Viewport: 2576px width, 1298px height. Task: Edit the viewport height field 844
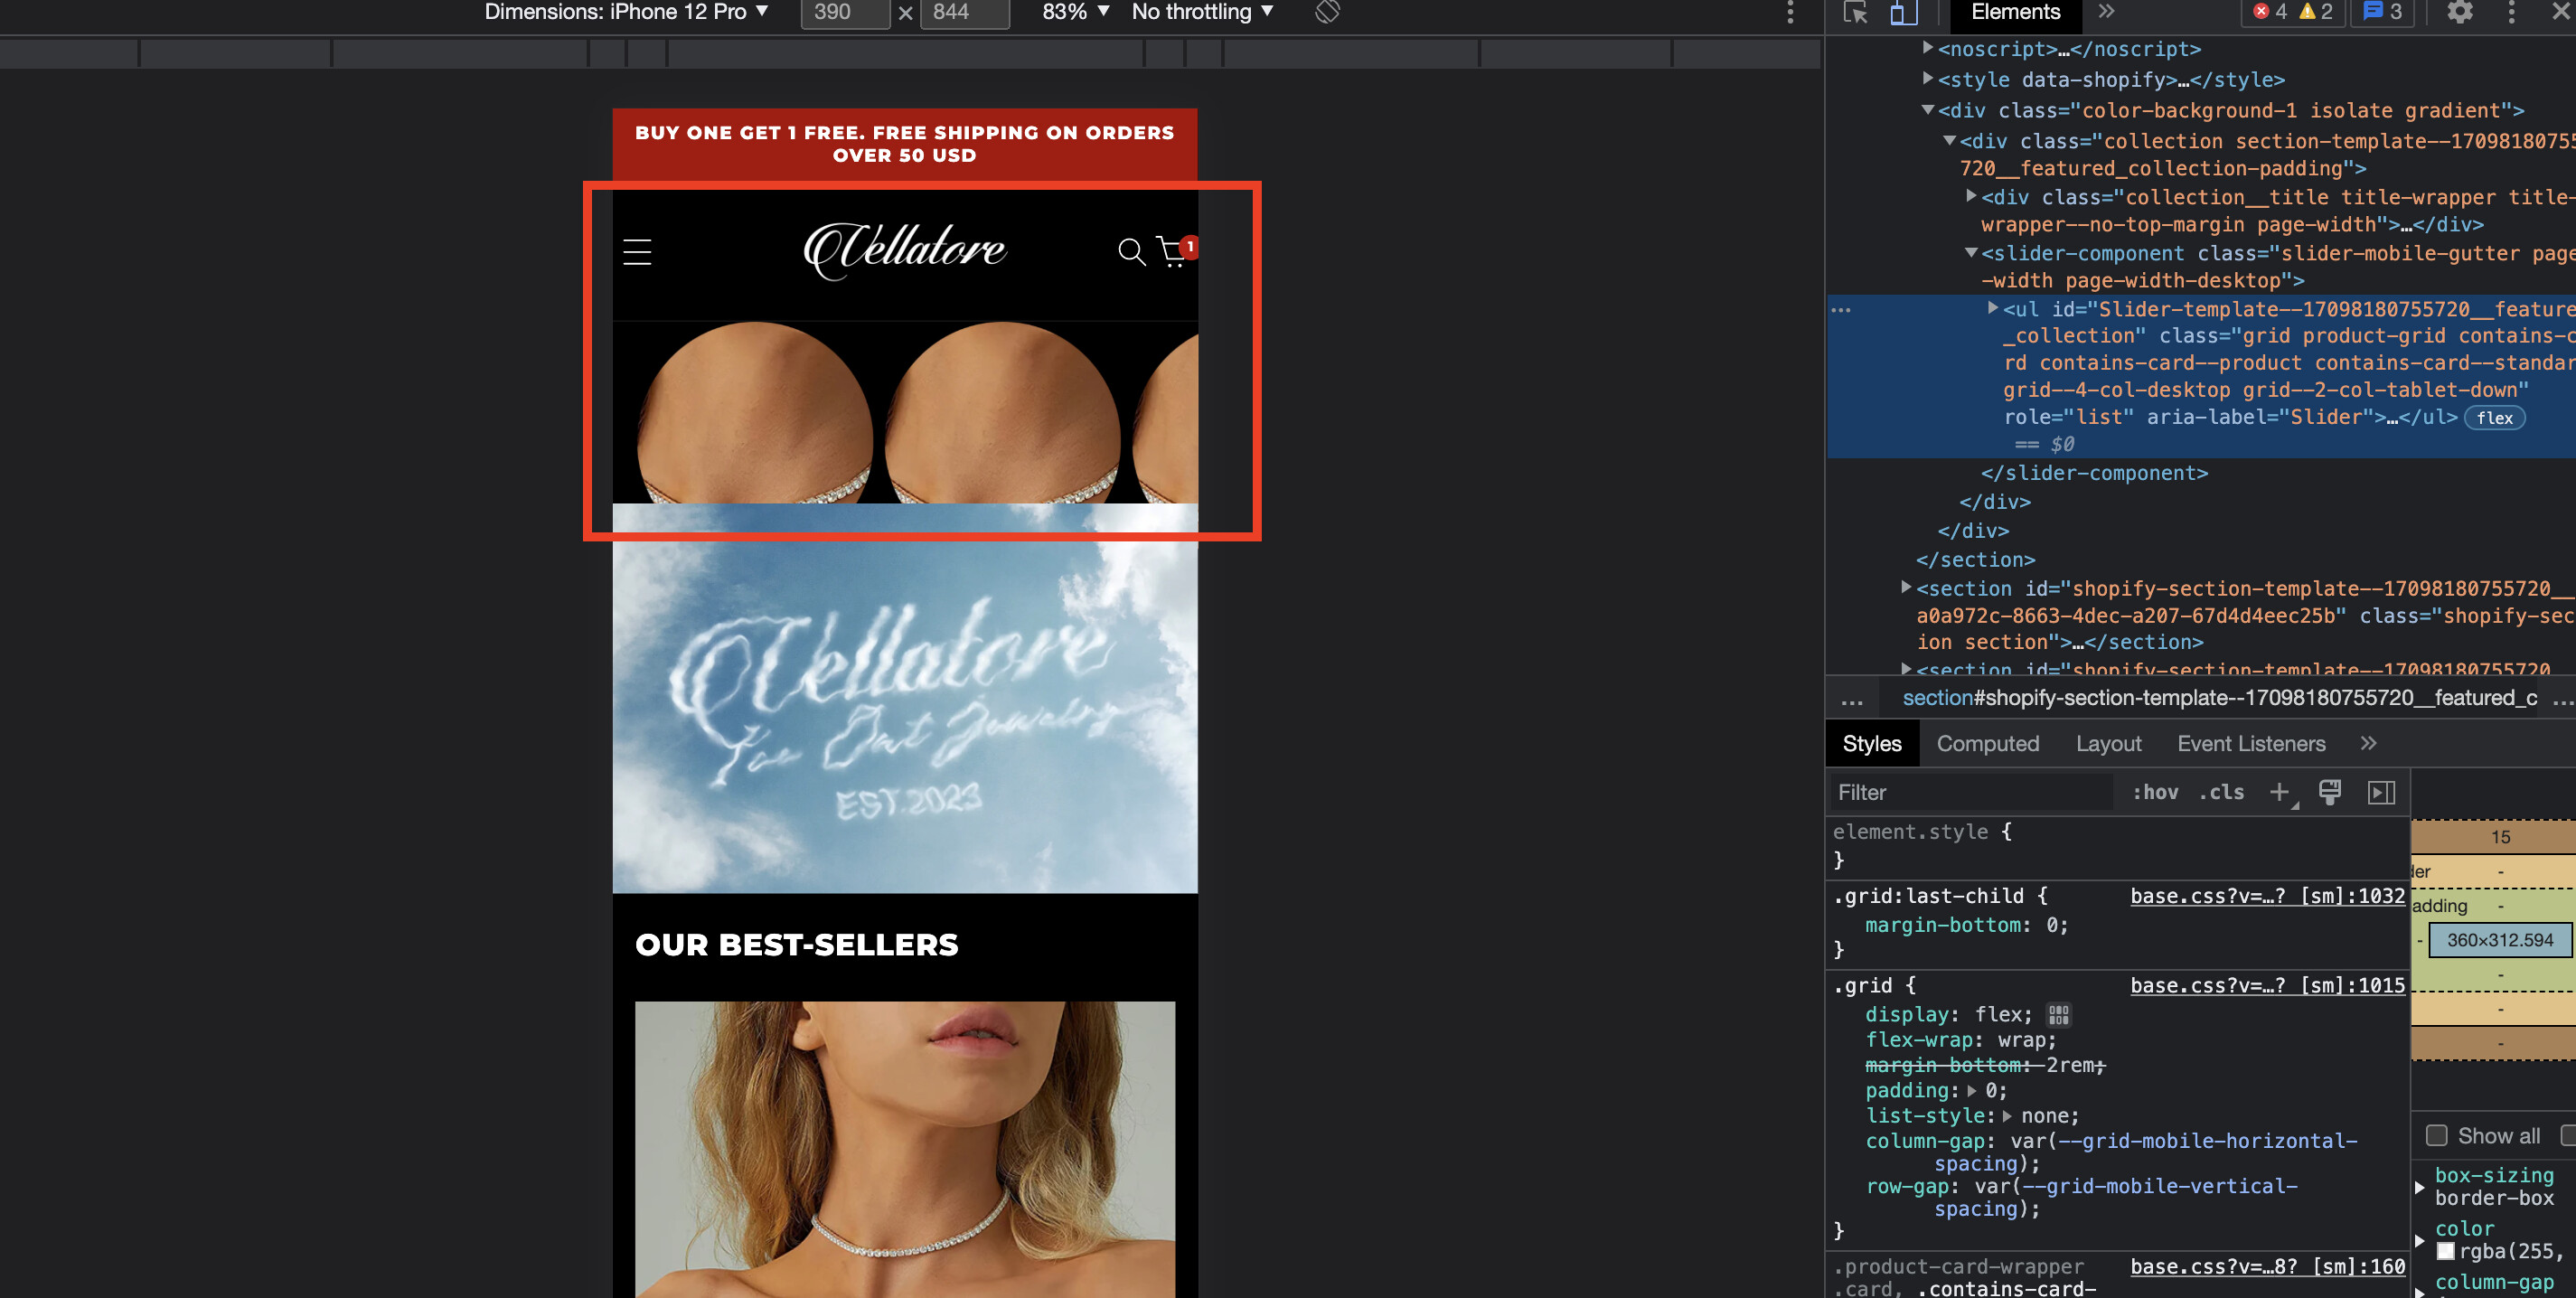965,12
